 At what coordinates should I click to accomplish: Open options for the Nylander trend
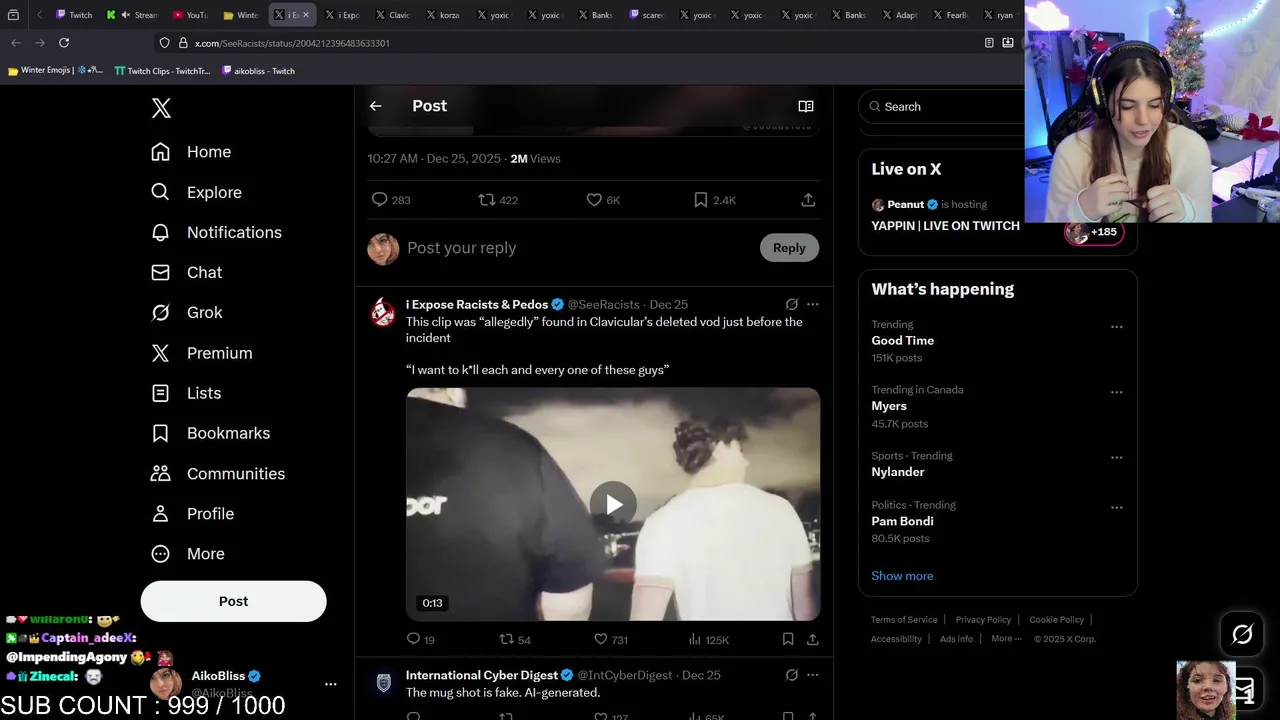[1116, 458]
